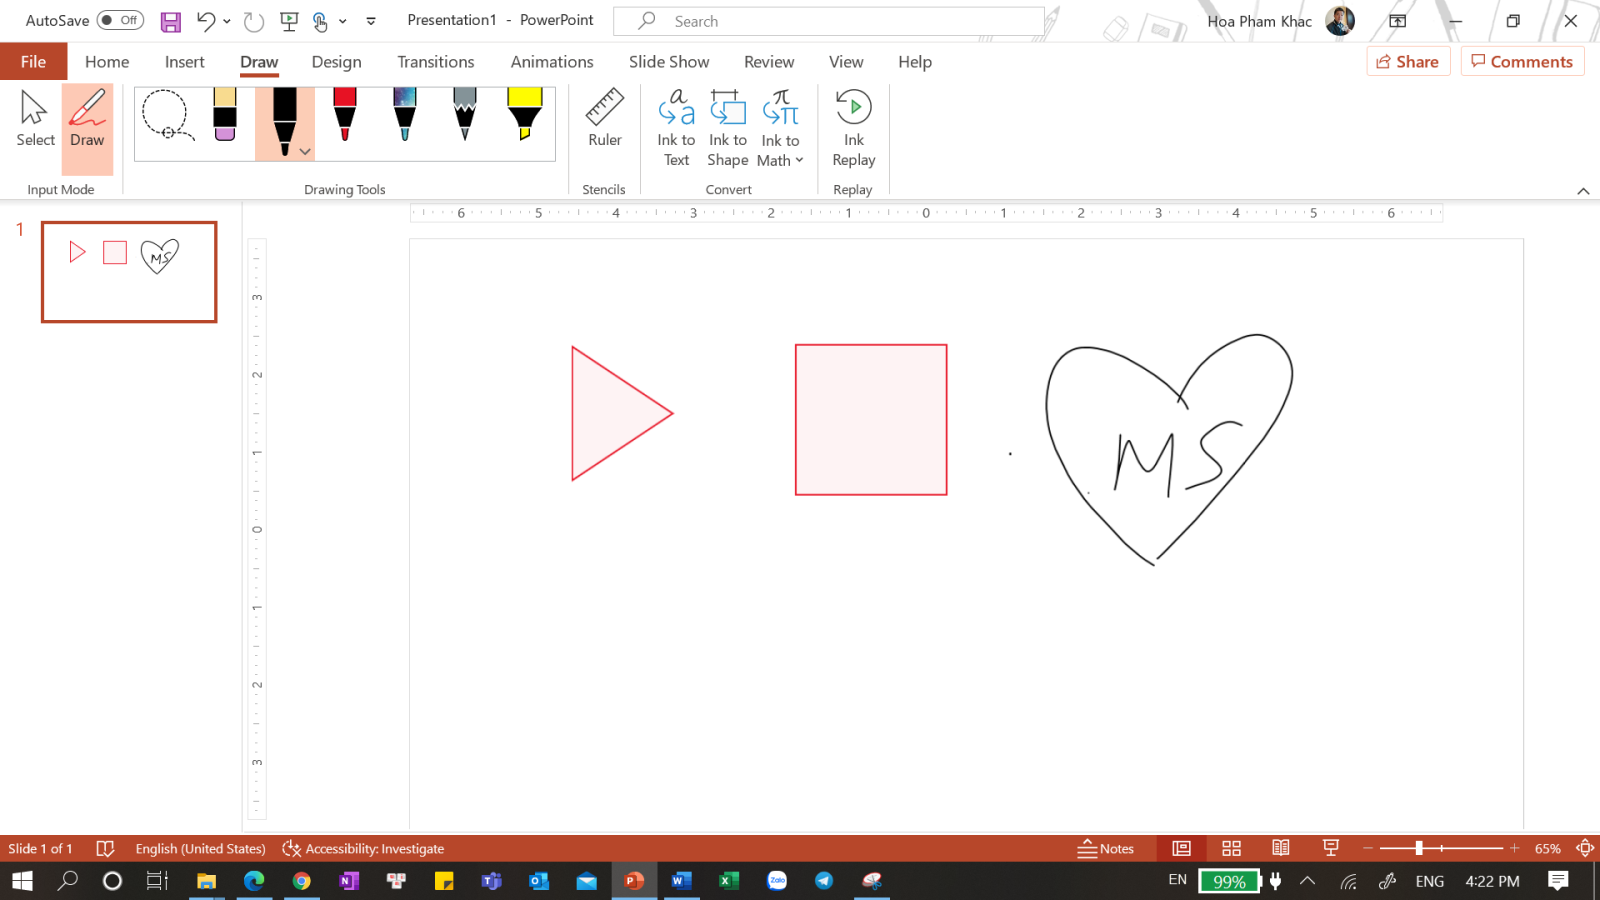Viewport: 1600px width, 900px height.
Task: Toggle AutoSave on
Action: (x=119, y=20)
